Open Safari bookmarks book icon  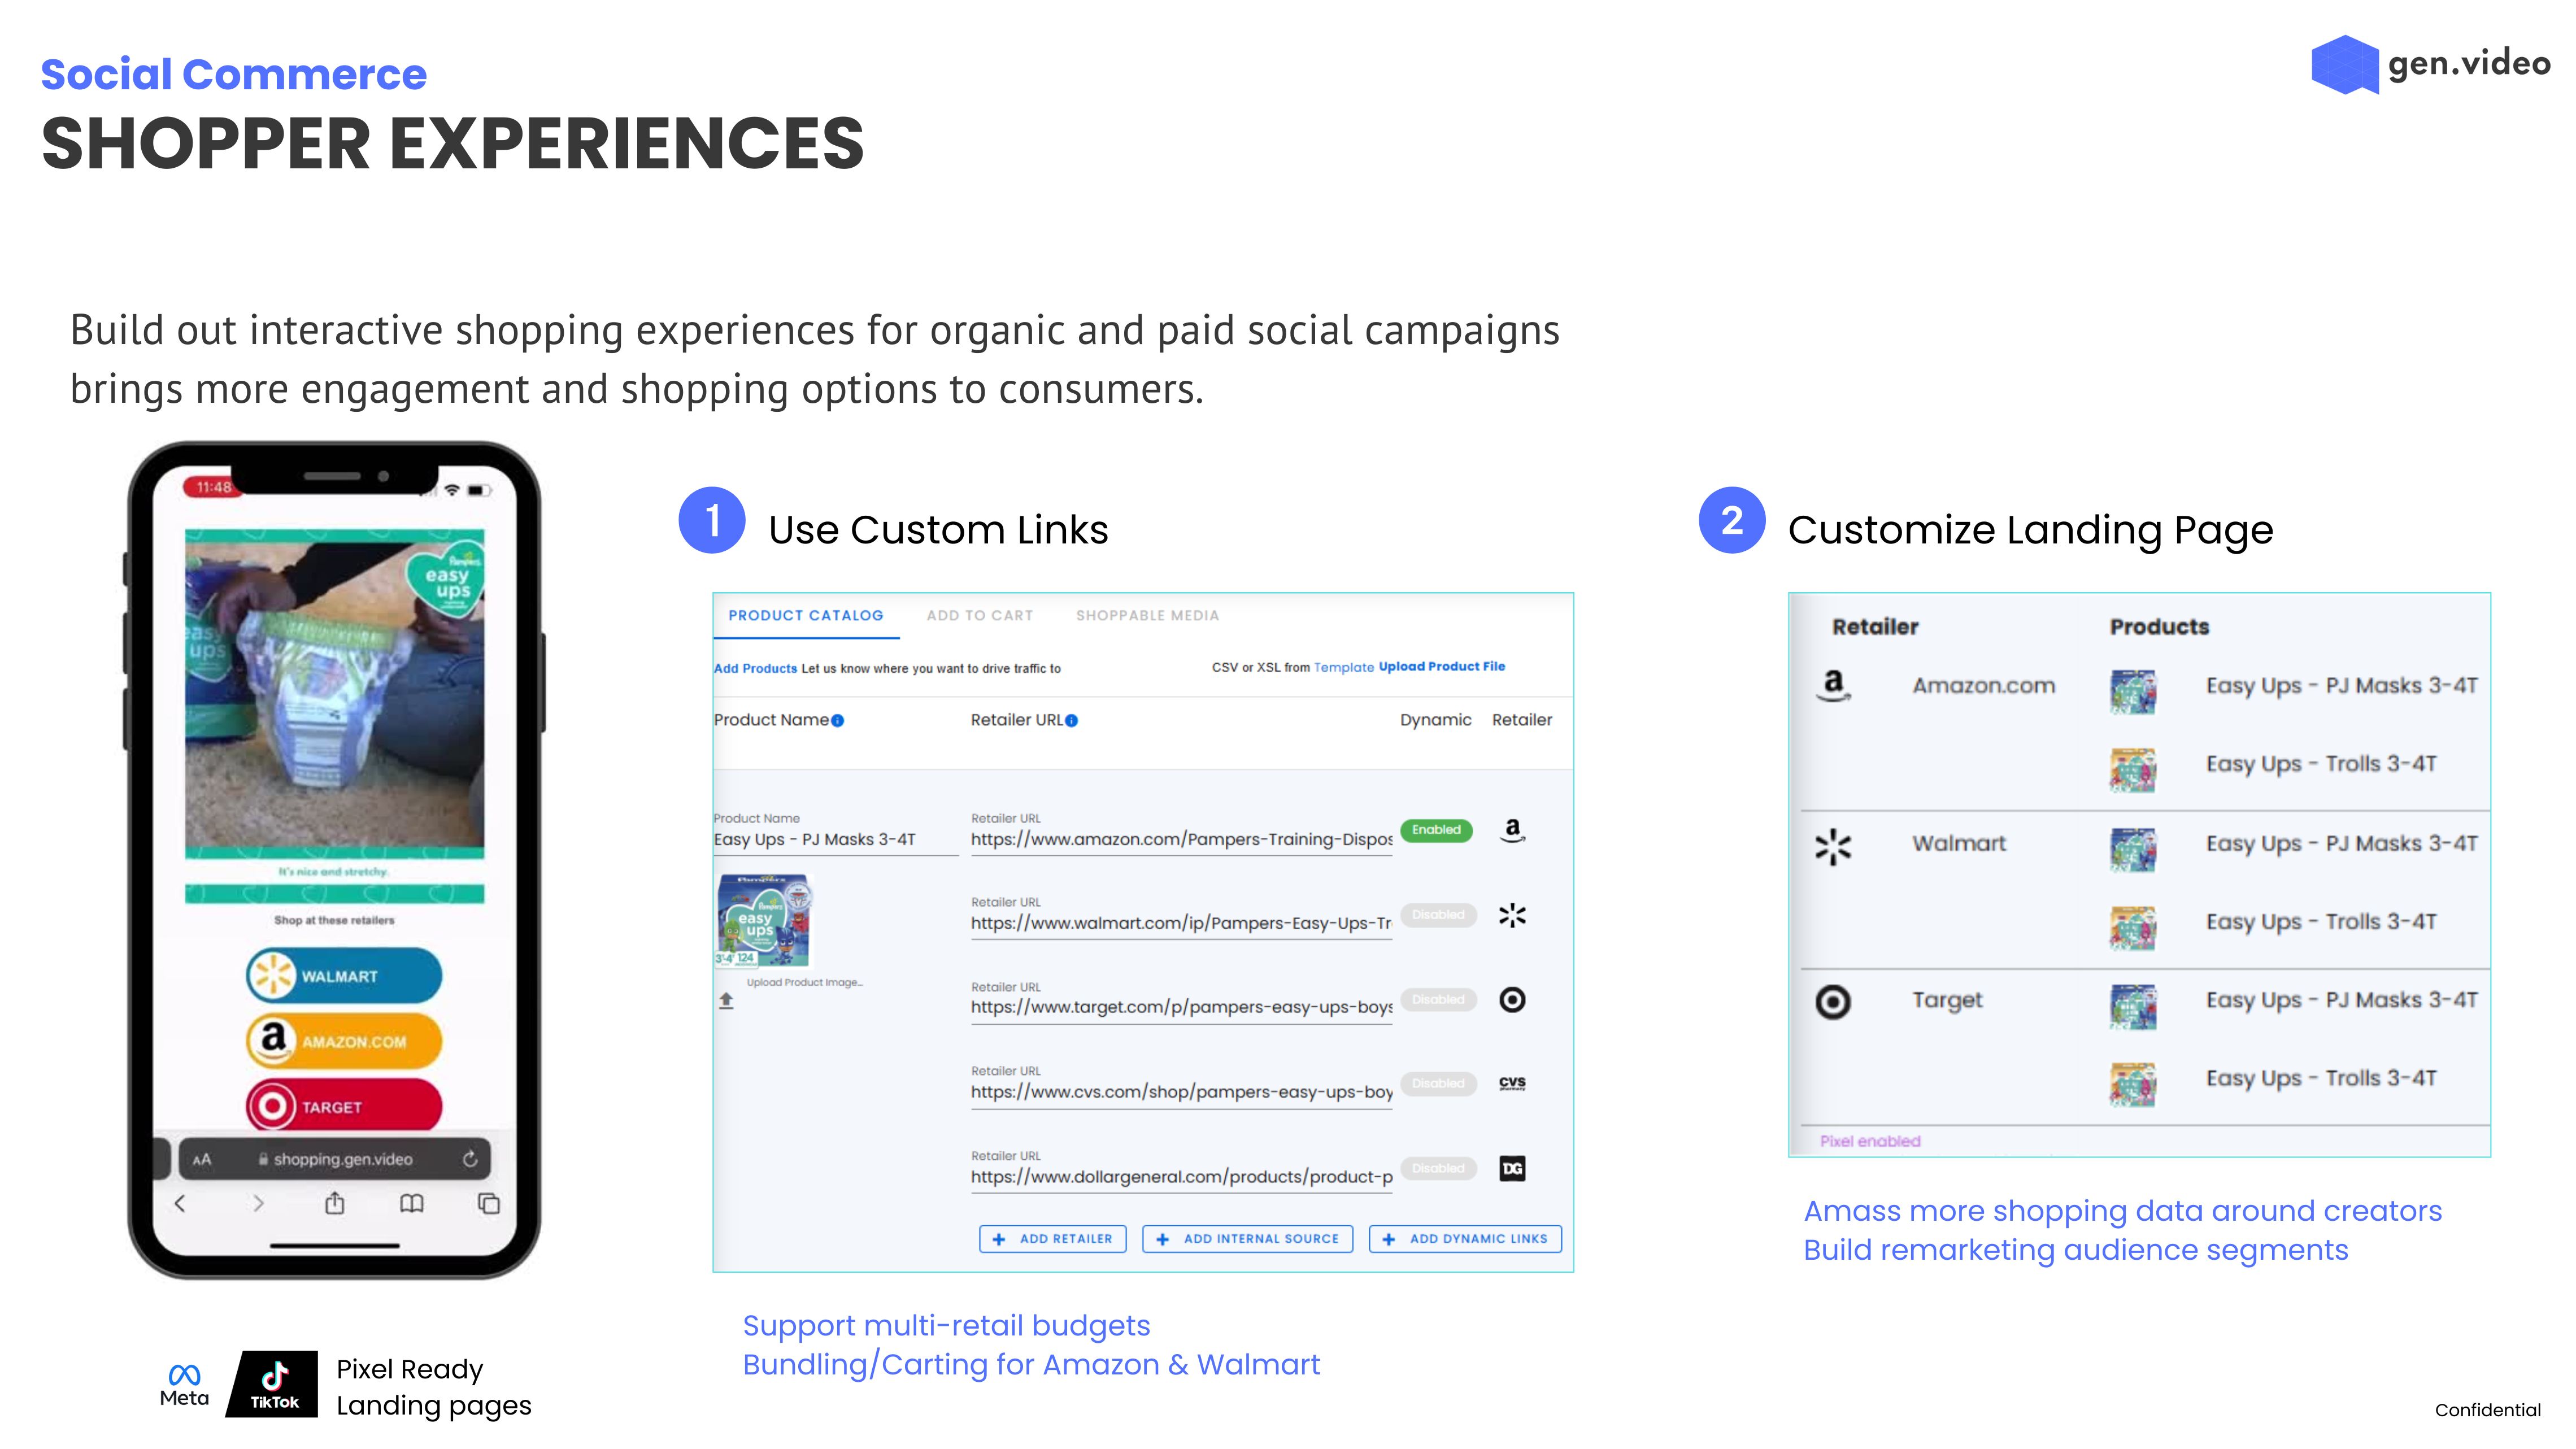(412, 1203)
